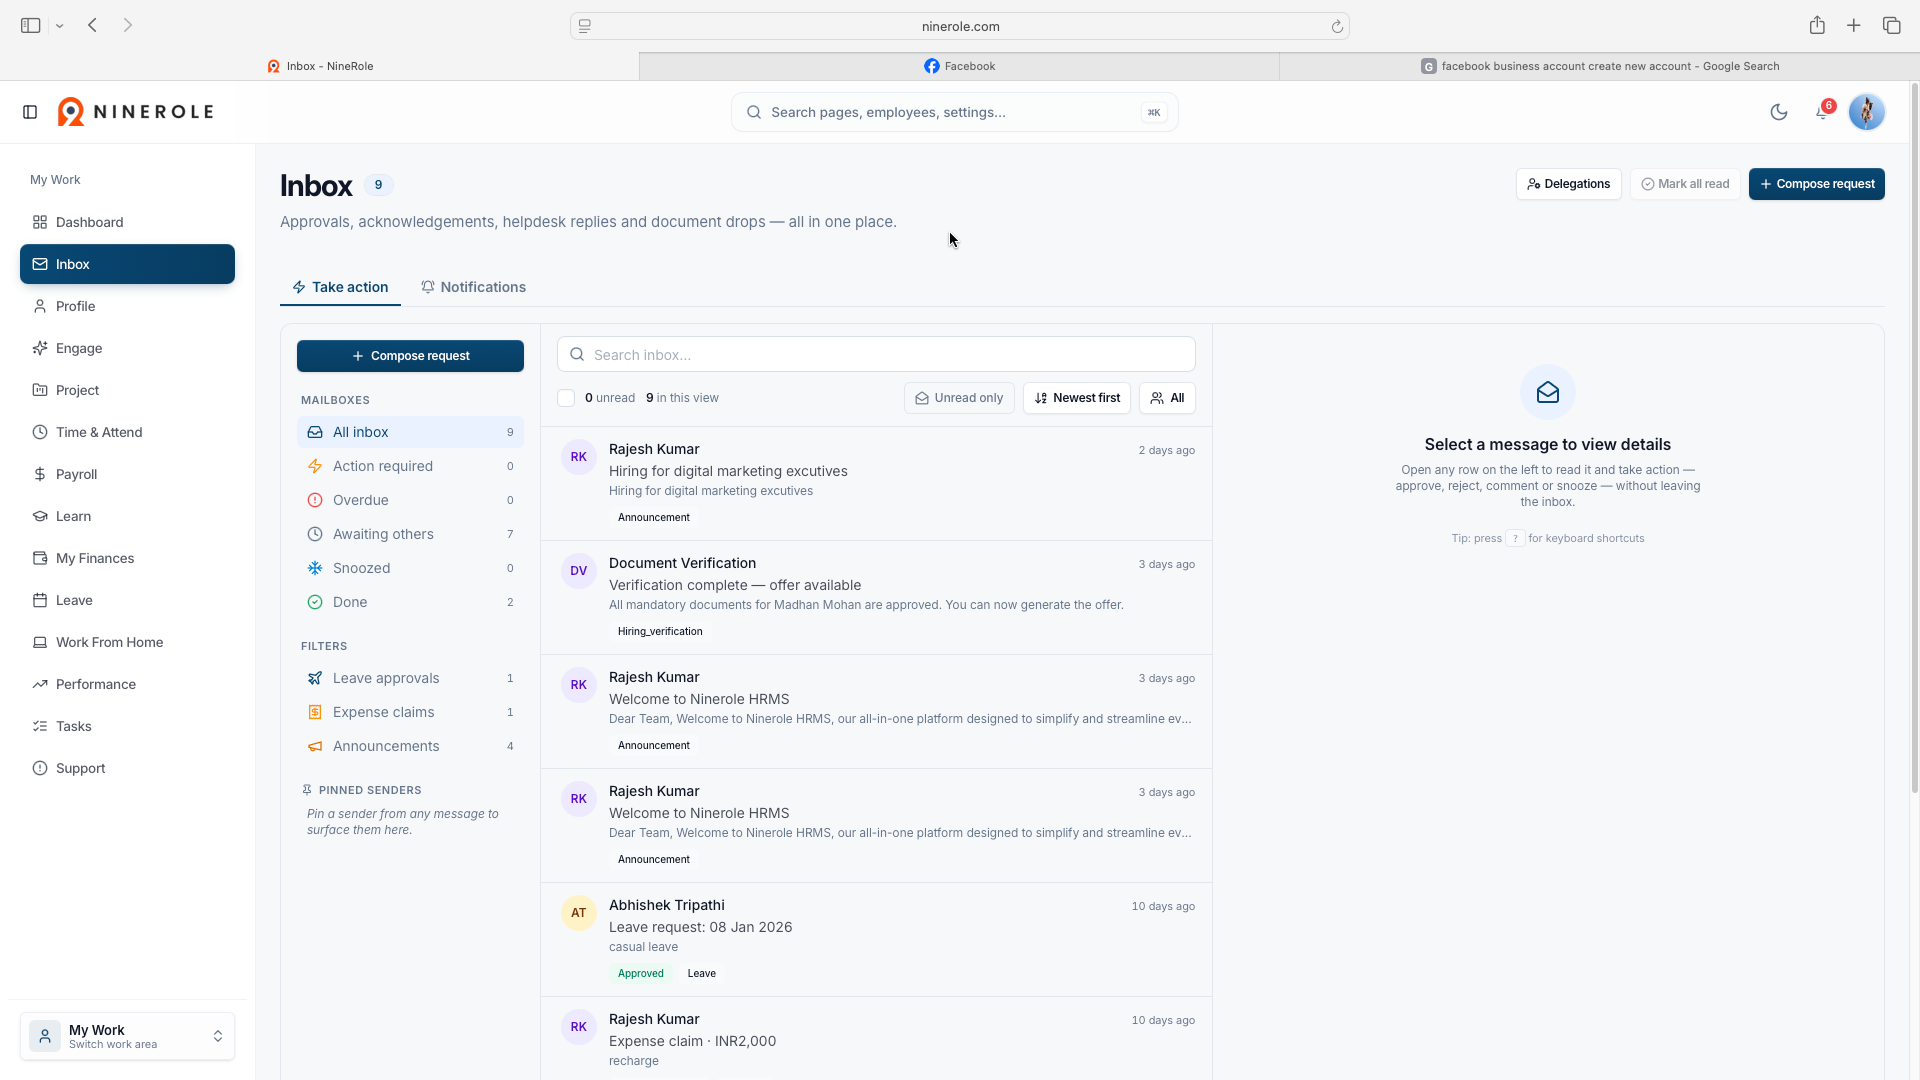Image resolution: width=1920 pixels, height=1080 pixels.
Task: Switch to Facebook browser tab
Action: 959,66
